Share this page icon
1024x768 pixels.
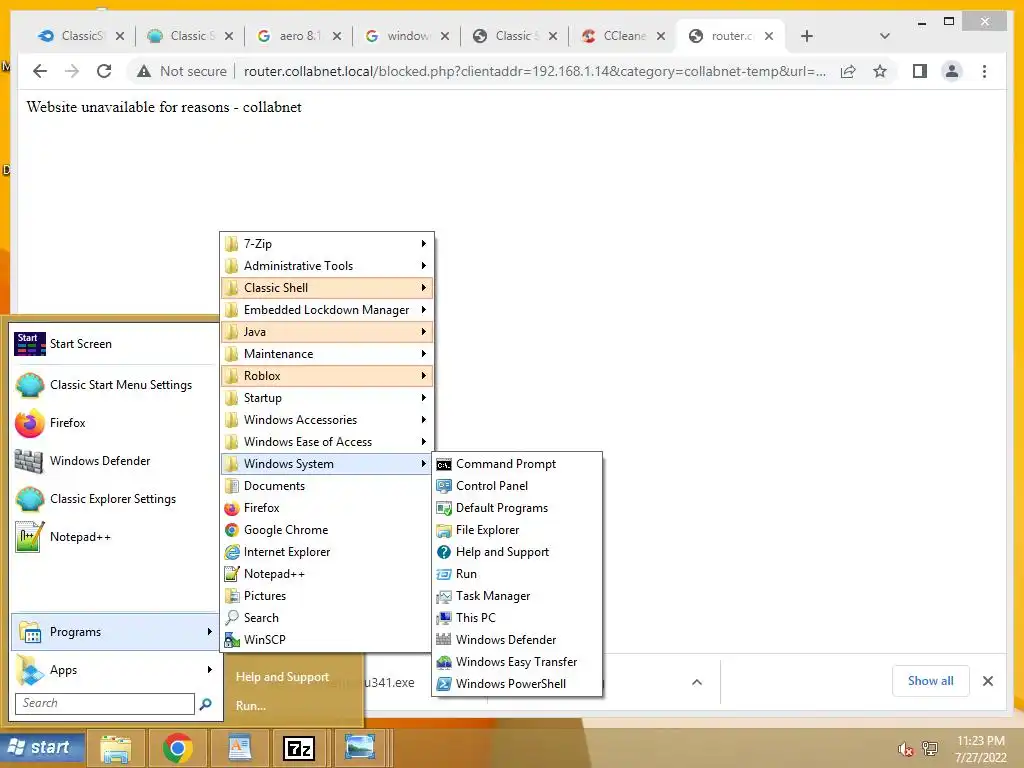[x=848, y=71]
